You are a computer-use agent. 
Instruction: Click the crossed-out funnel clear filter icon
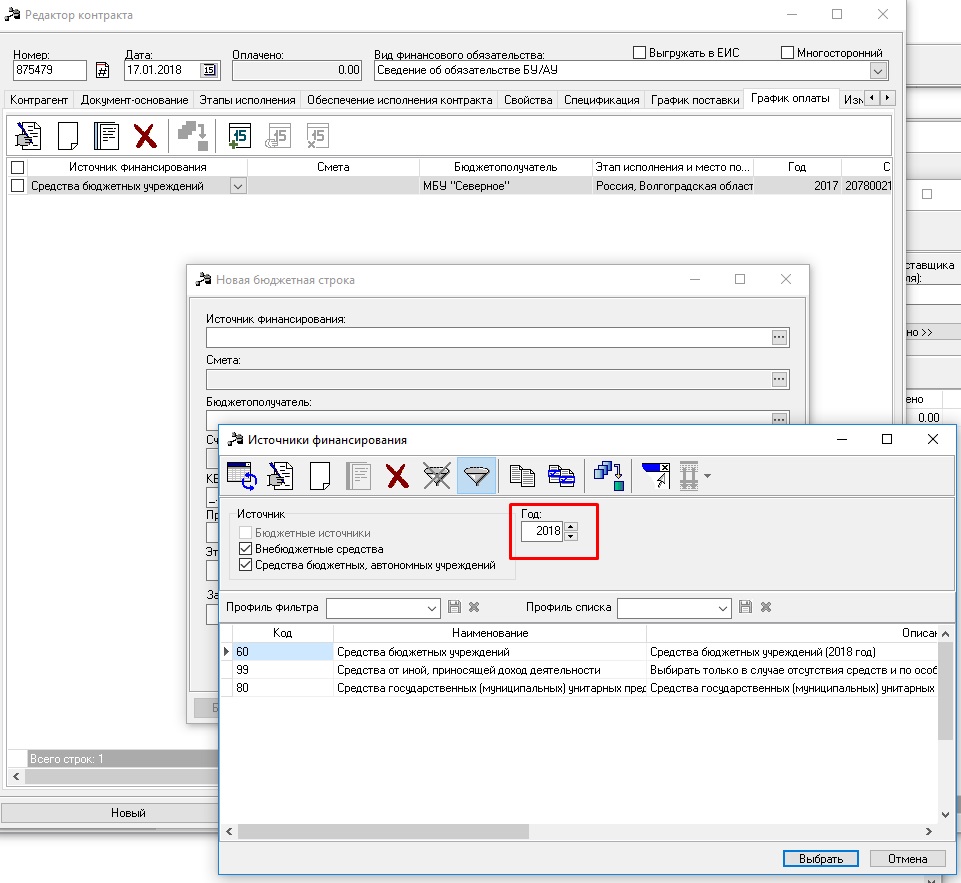point(437,476)
